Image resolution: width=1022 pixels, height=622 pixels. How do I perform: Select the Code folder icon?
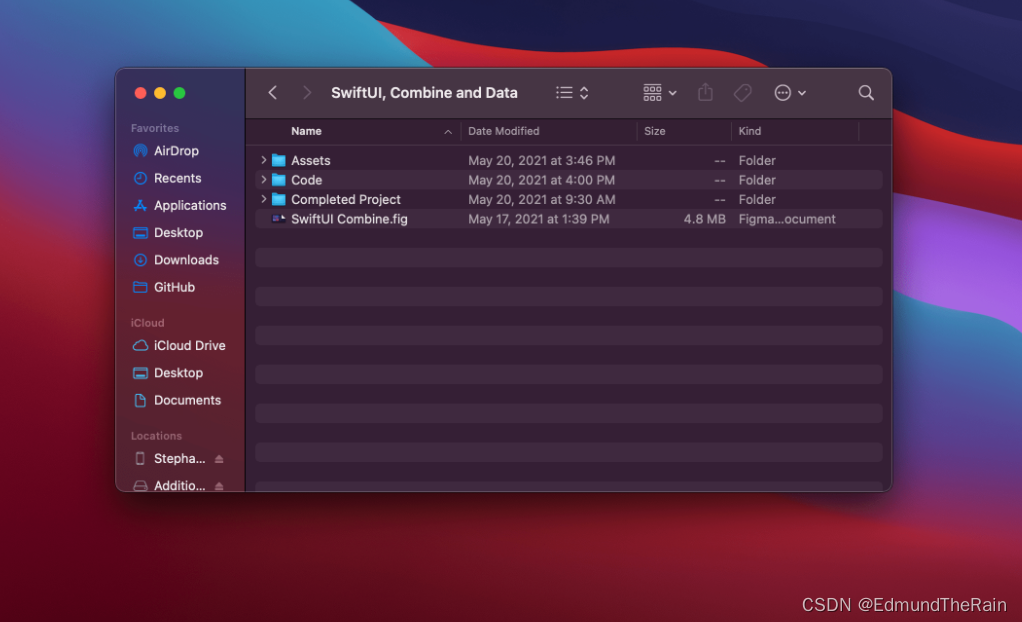click(279, 180)
